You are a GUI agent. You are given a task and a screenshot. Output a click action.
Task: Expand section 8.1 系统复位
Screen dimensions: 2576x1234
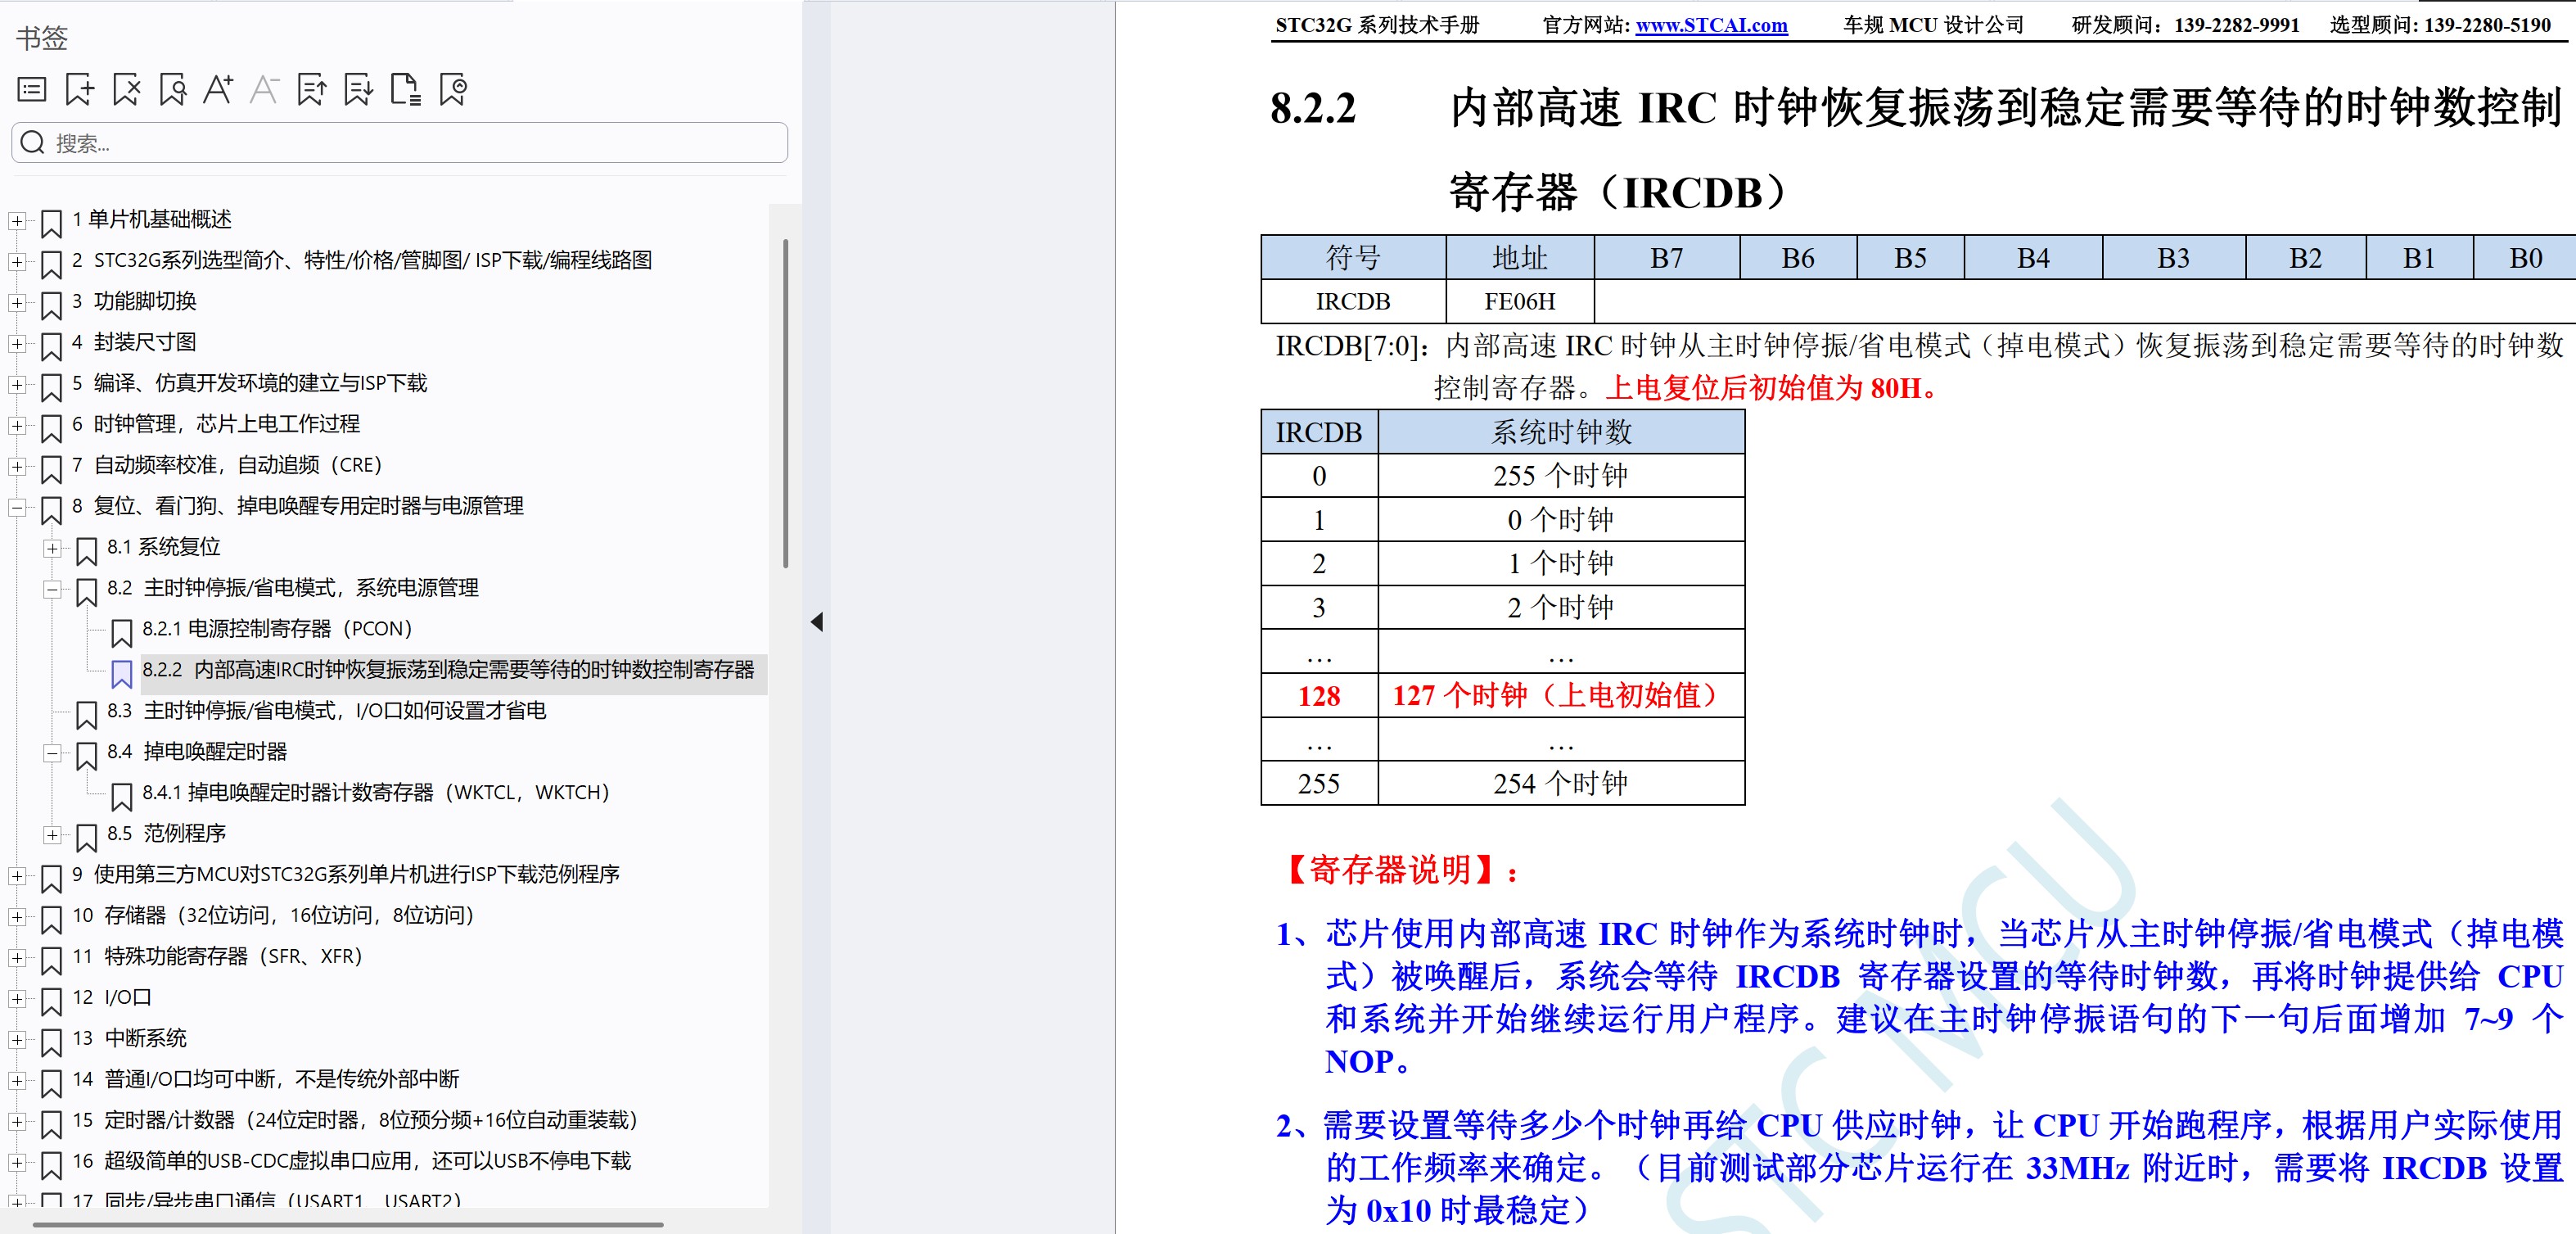52,548
